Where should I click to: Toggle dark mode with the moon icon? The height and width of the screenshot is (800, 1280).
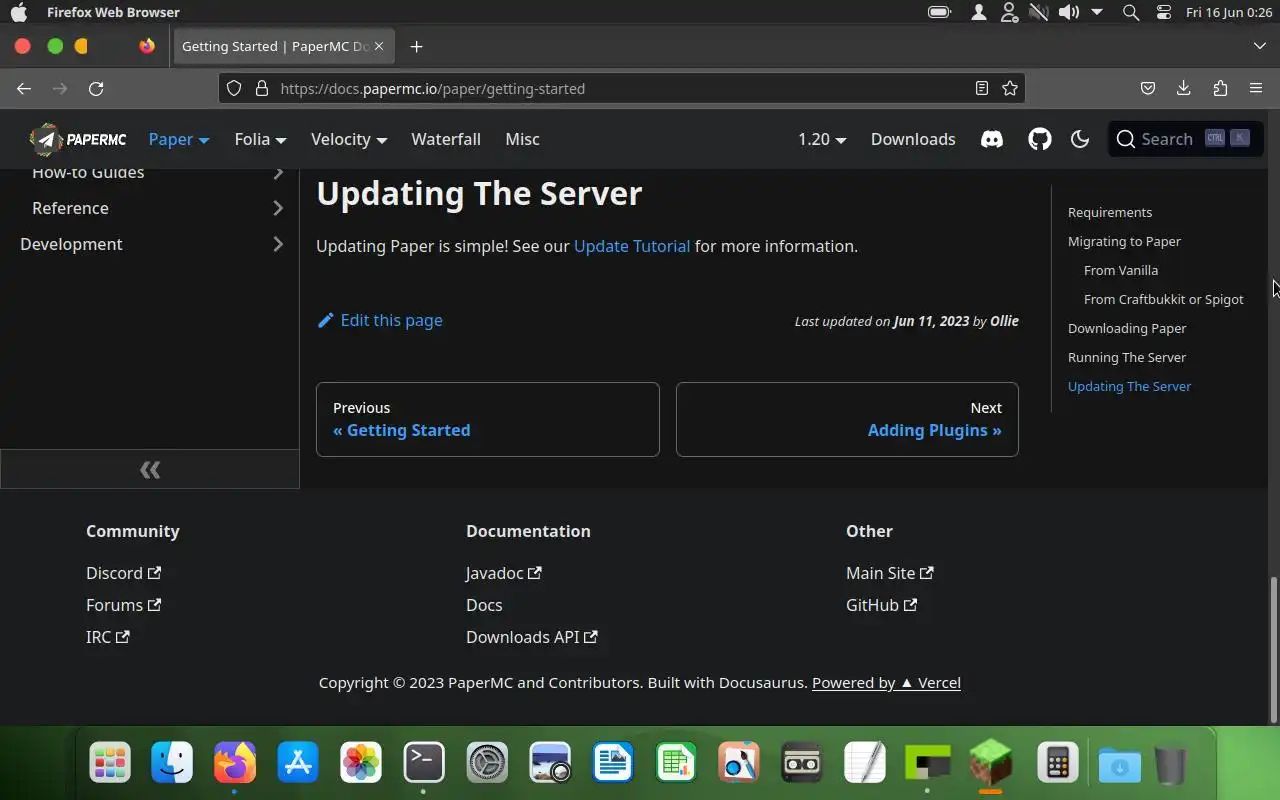click(1080, 139)
